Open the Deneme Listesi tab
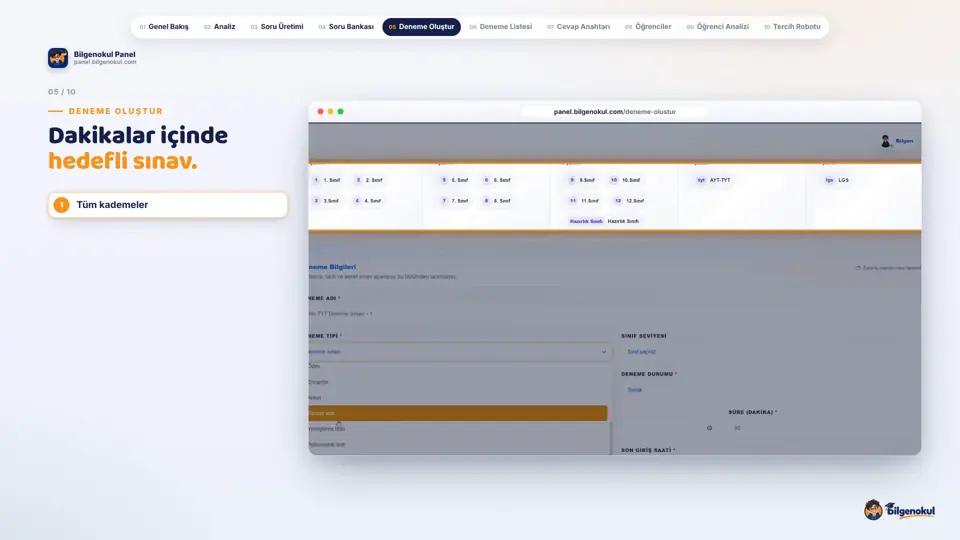Viewport: 960px width, 540px height. click(500, 27)
